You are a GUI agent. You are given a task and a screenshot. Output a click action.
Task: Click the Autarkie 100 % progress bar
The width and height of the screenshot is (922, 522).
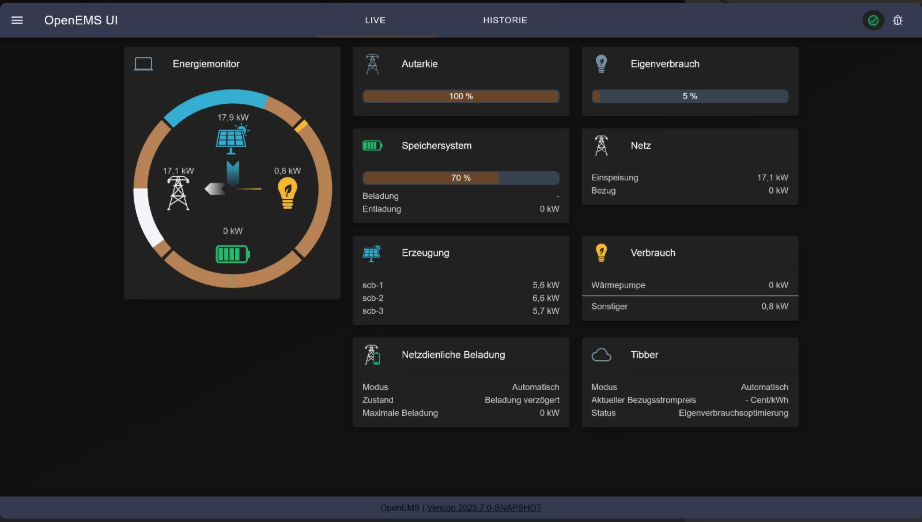461,96
